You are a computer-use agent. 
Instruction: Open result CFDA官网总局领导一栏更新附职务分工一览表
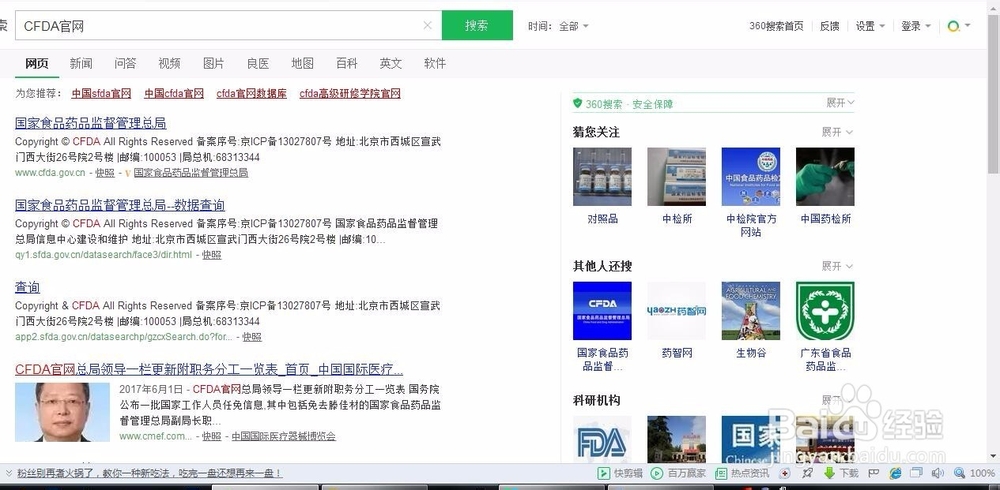coord(209,369)
